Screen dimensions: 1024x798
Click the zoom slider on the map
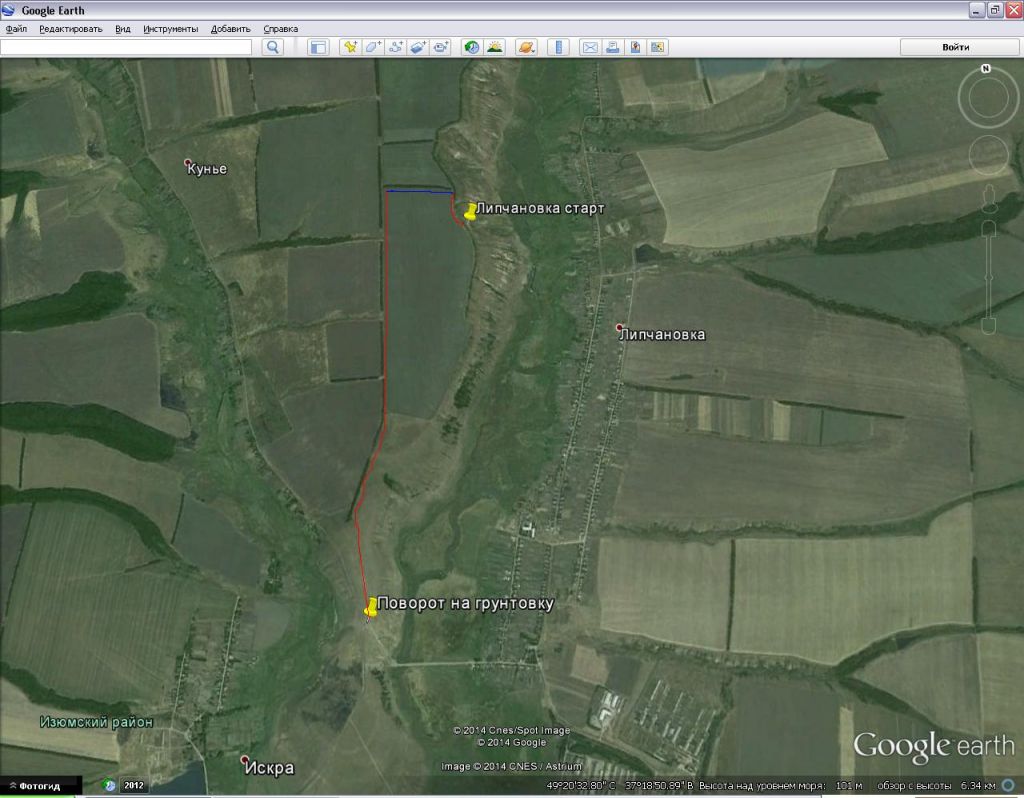pyautogui.click(x=988, y=270)
